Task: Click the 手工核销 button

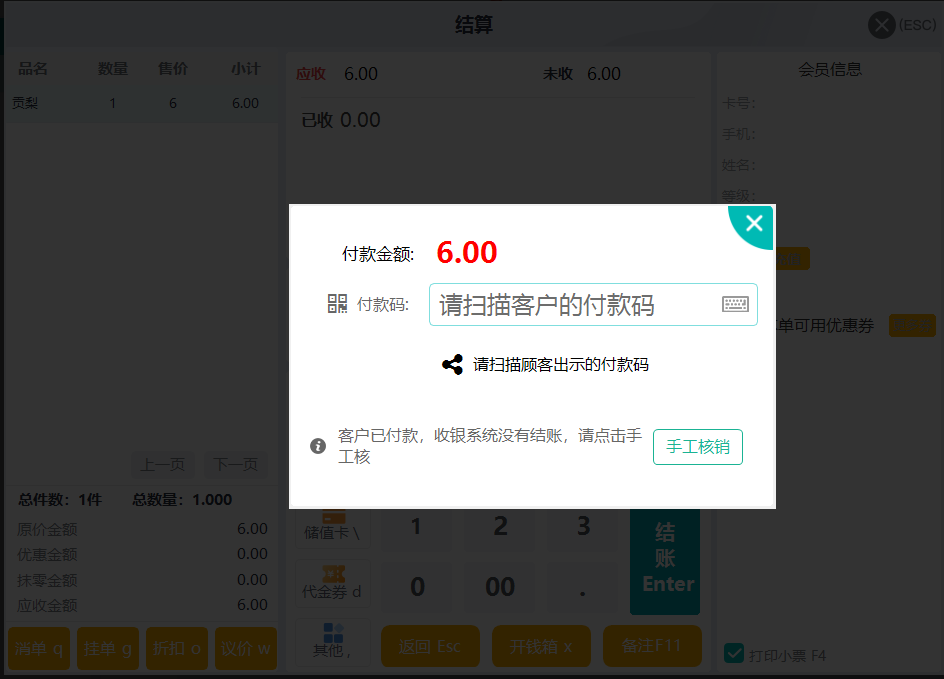Action: click(x=698, y=447)
